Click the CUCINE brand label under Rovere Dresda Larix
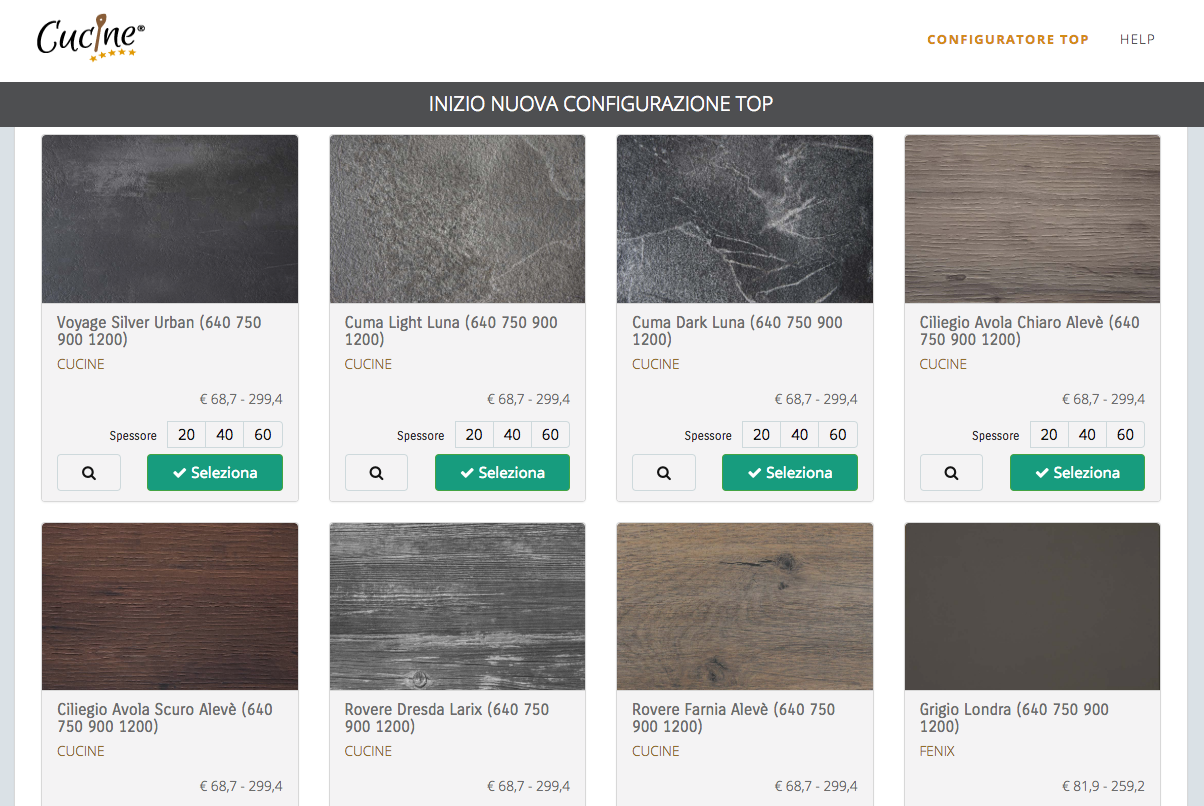Viewport: 1204px width, 806px height. (x=368, y=751)
